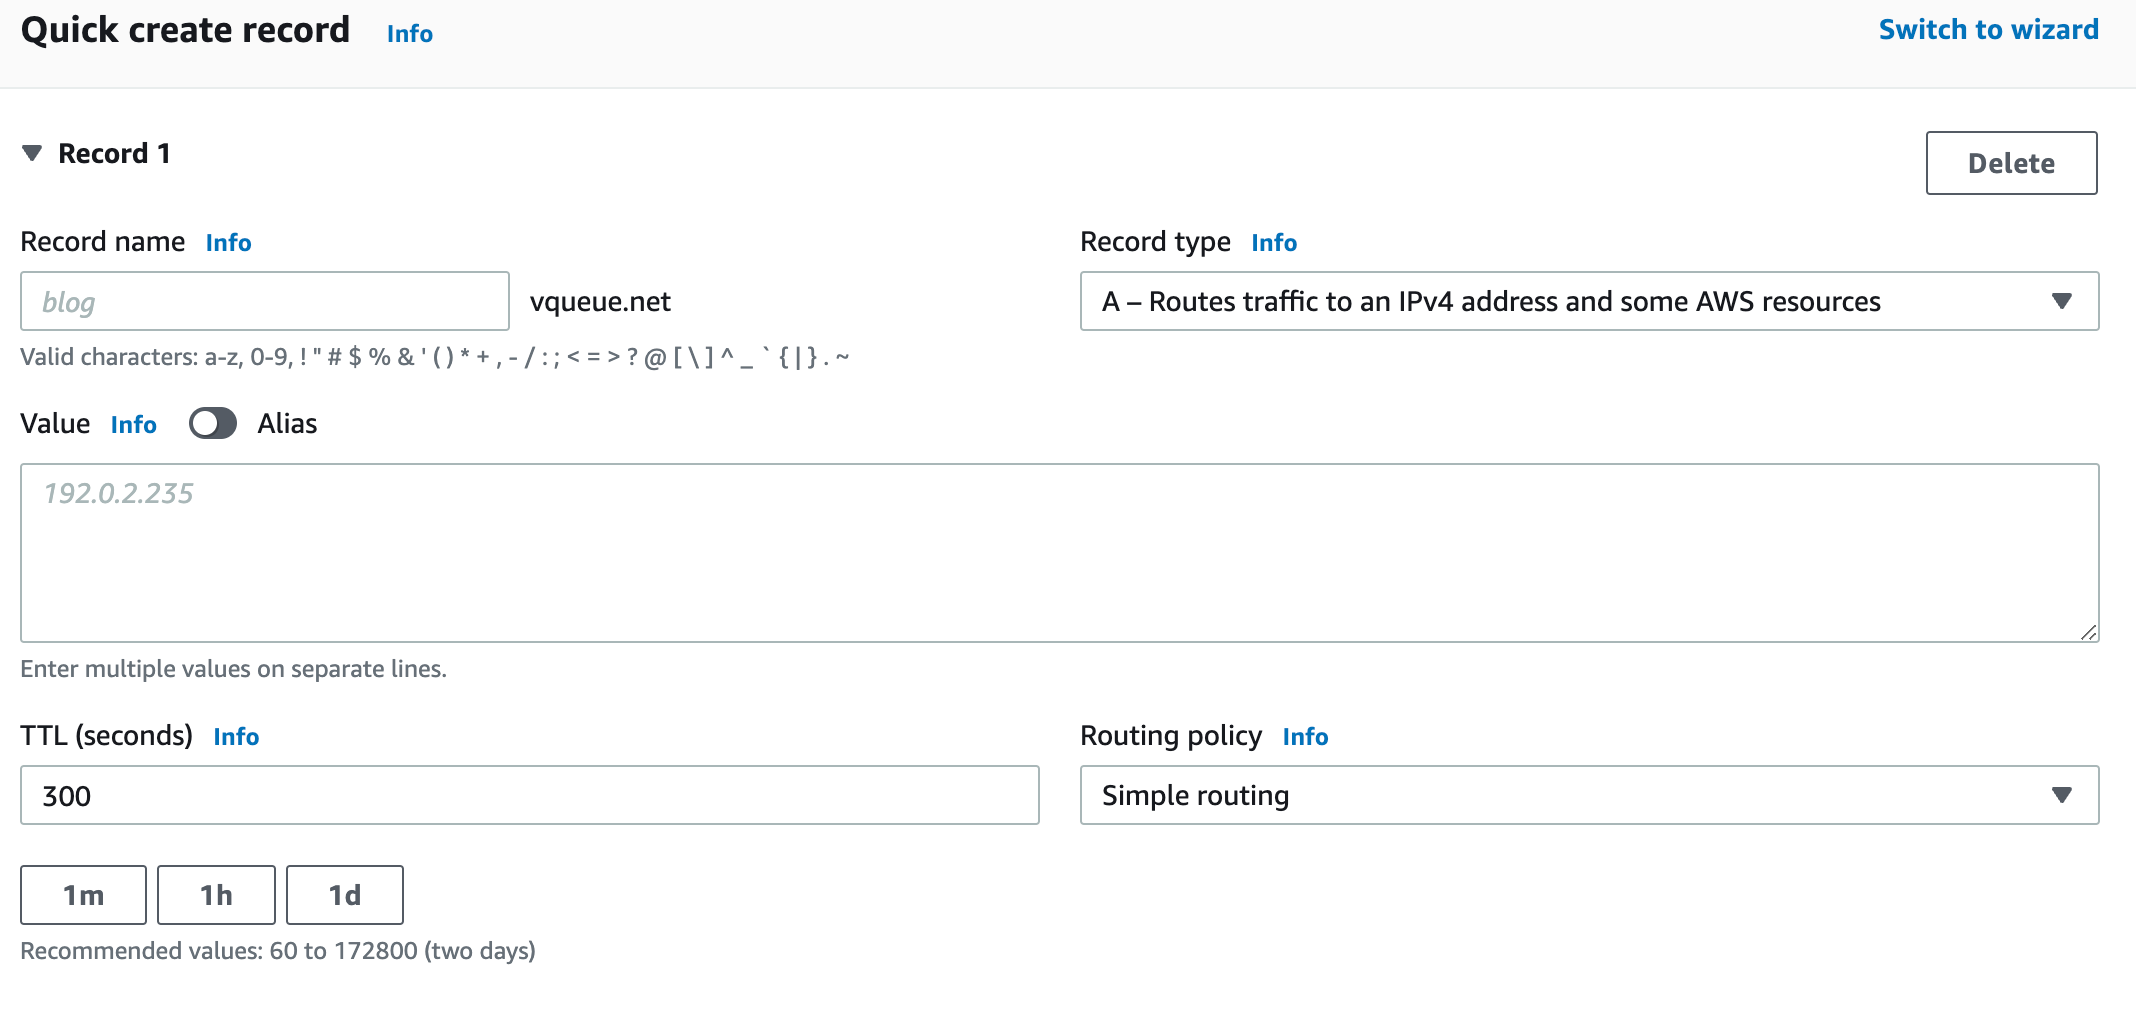The image size is (2136, 1014).
Task: Click the Valid characters hint text
Action: [x=435, y=357]
